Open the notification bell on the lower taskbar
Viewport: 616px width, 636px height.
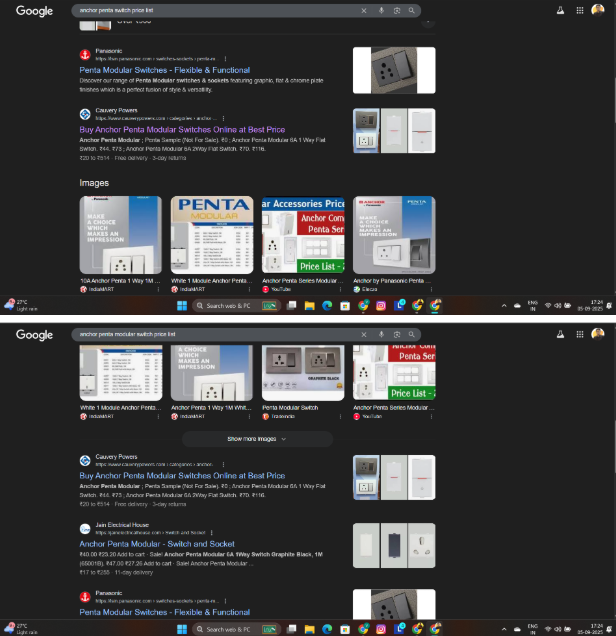point(609,630)
